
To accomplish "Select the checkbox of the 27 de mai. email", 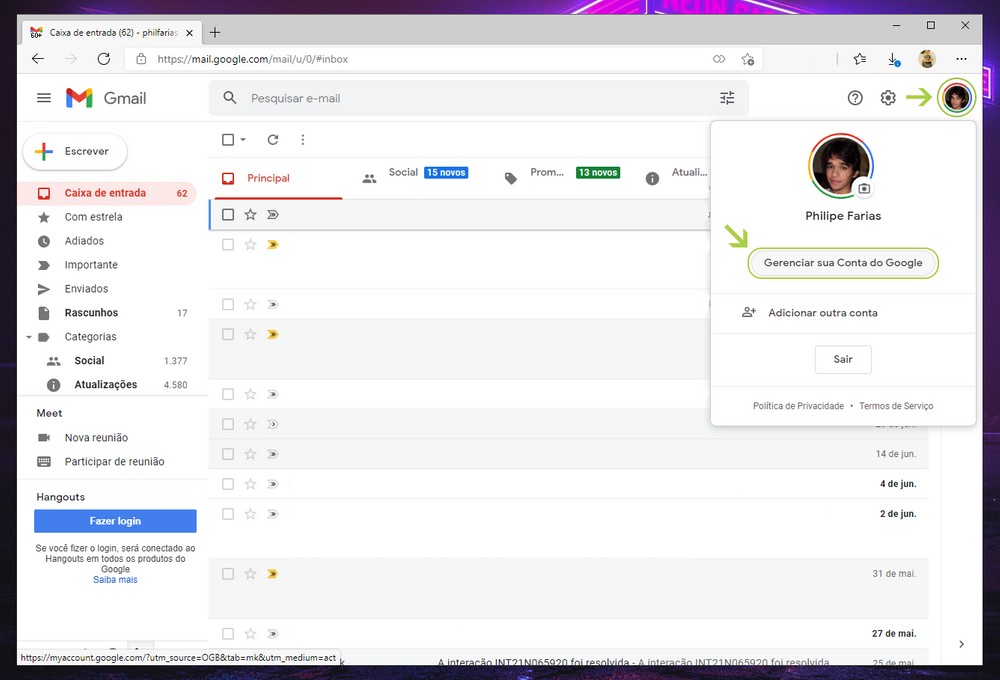I will pos(228,633).
